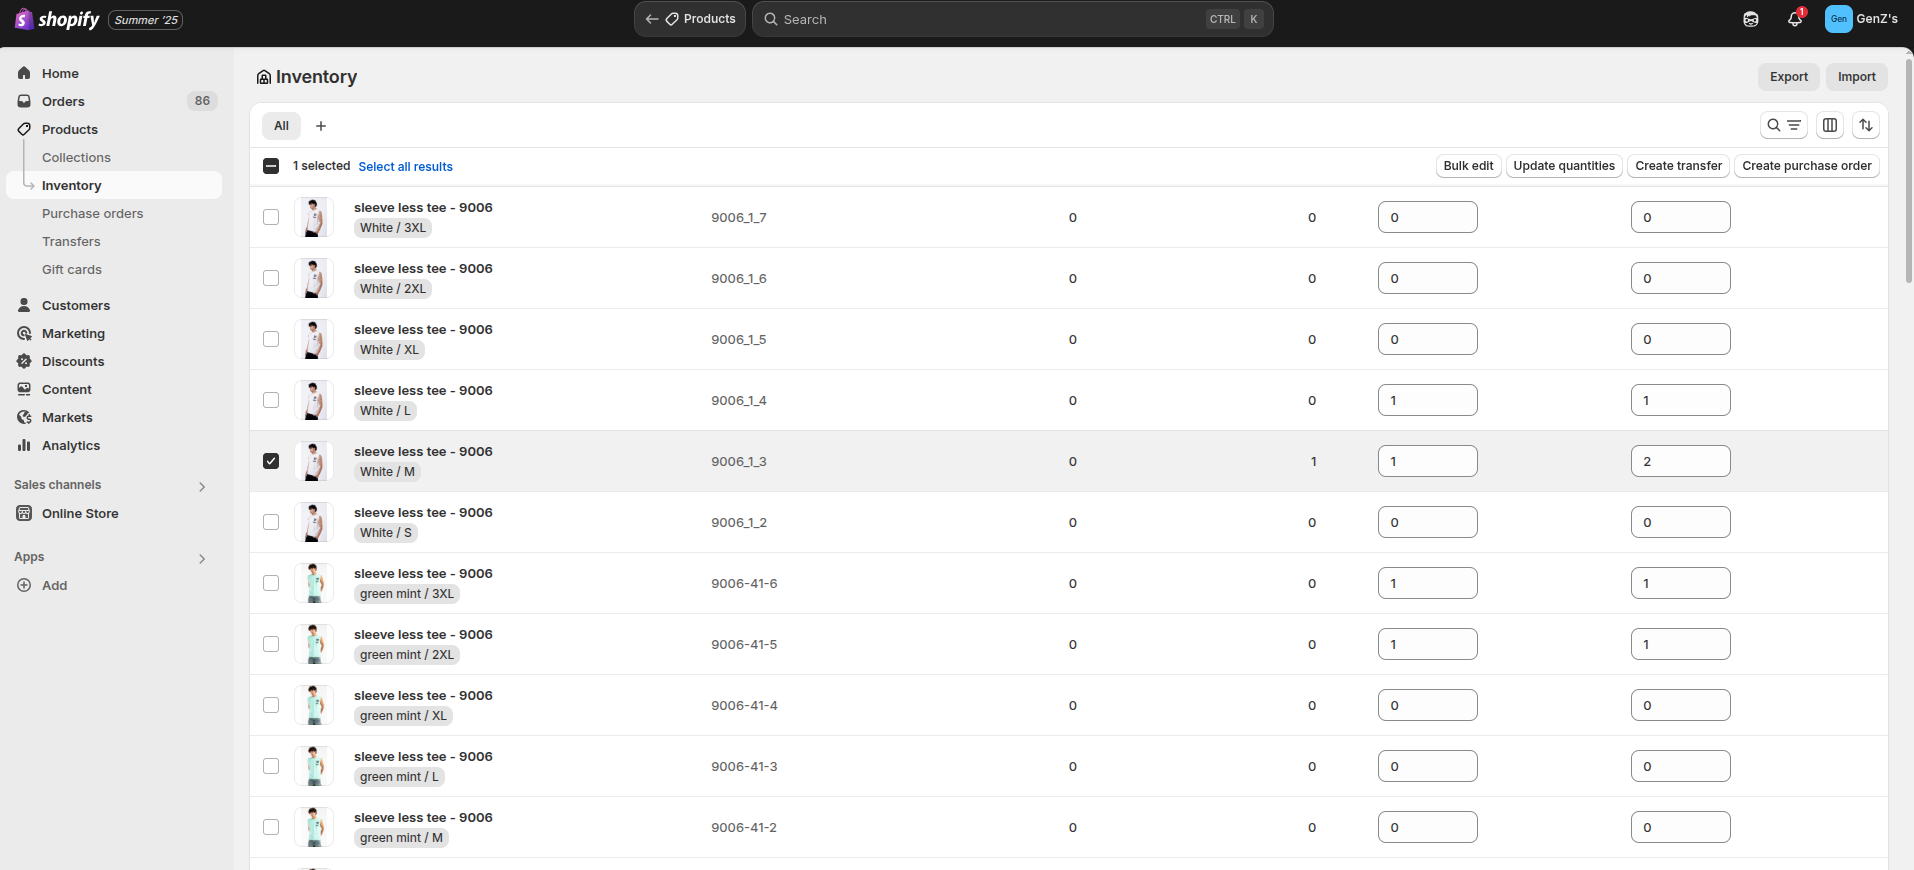The height and width of the screenshot is (870, 1914).
Task: Edit On hand quantity for green mint / 3XL
Action: point(1680,583)
